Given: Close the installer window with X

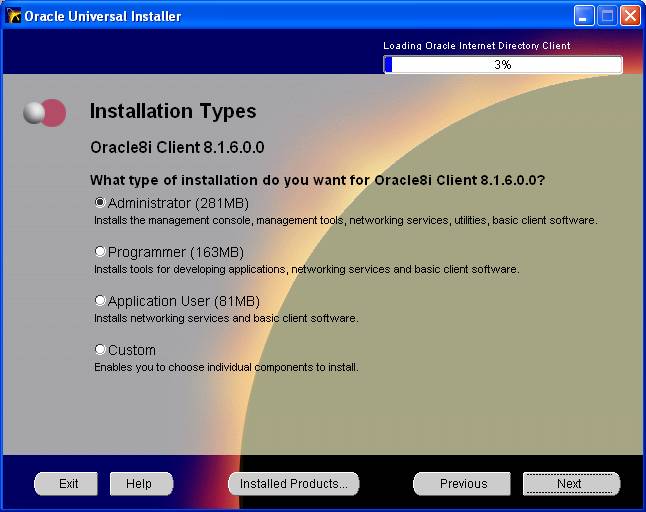Looking at the screenshot, I should click(630, 16).
